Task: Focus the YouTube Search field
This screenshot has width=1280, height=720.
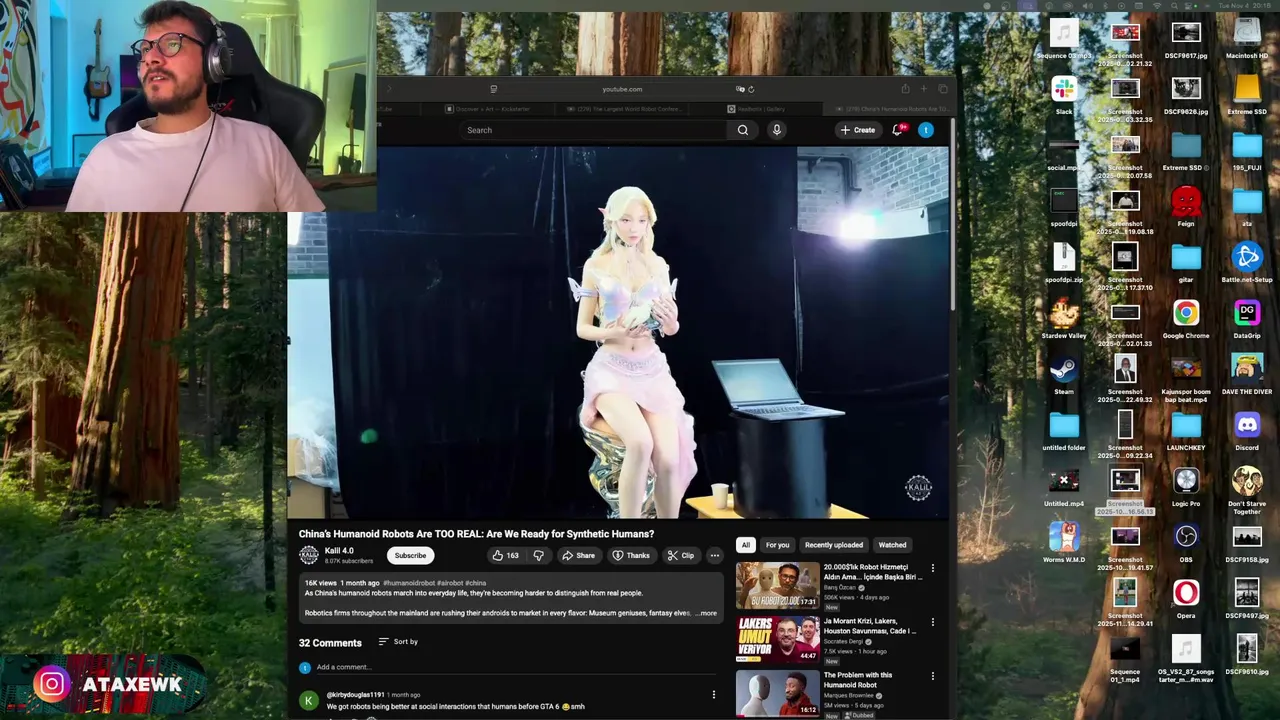Action: click(x=595, y=130)
